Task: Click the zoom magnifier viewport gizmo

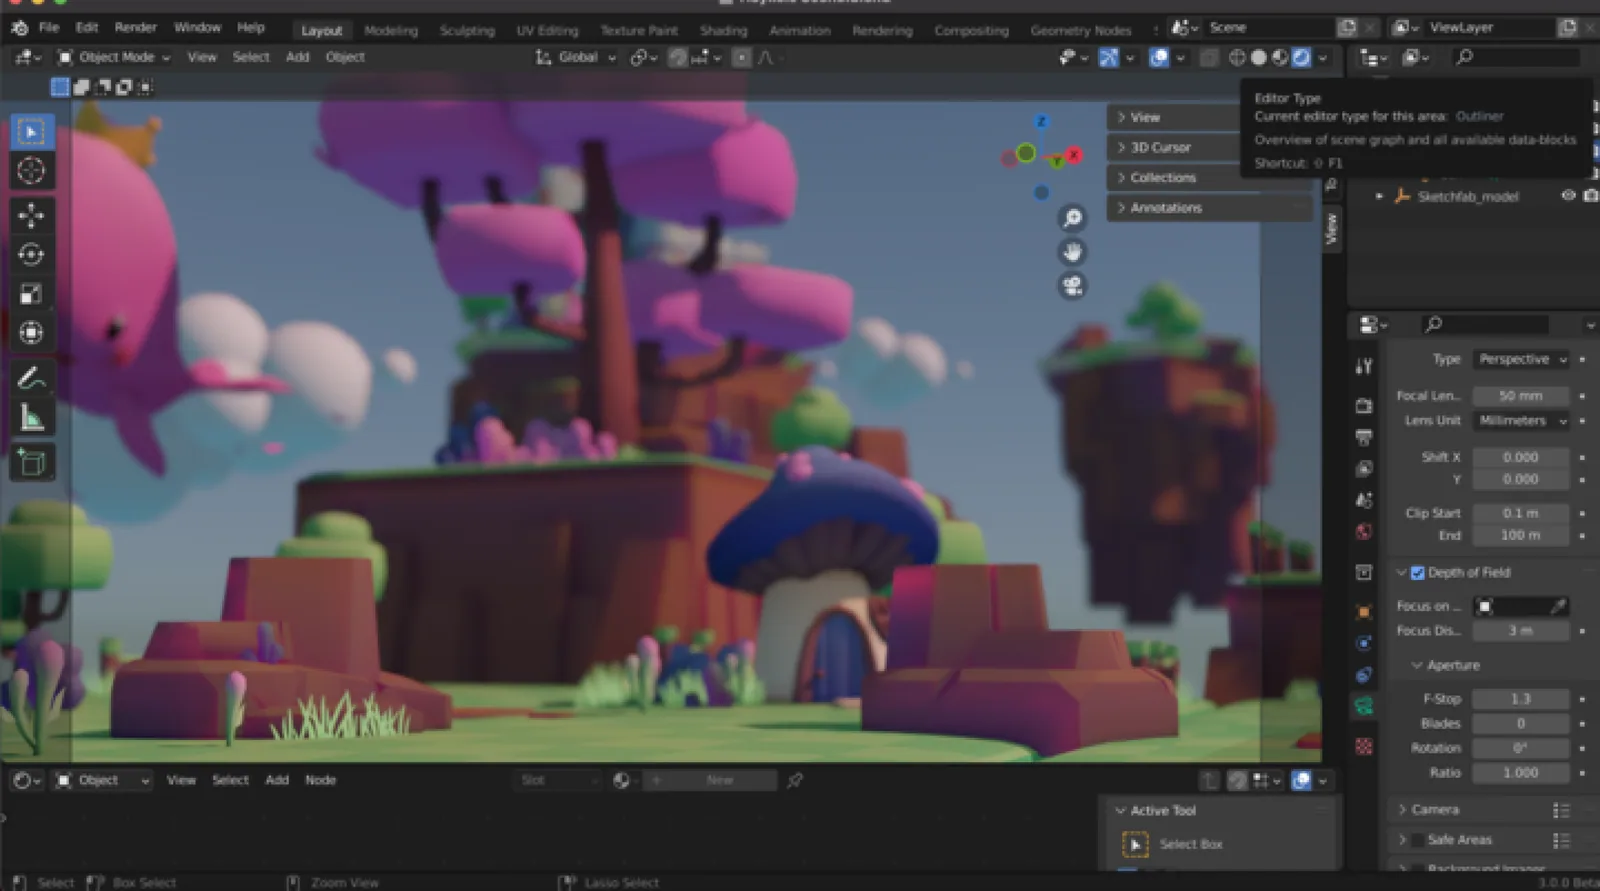Action: pyautogui.click(x=1072, y=218)
